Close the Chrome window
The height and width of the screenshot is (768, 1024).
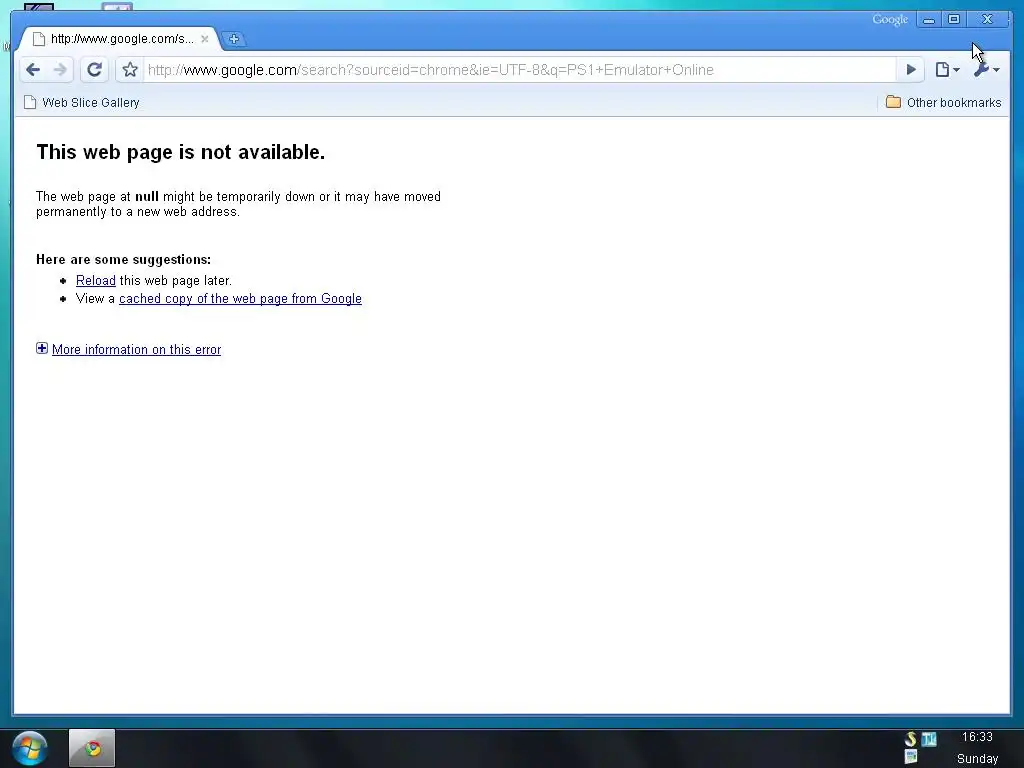pyautogui.click(x=987, y=20)
